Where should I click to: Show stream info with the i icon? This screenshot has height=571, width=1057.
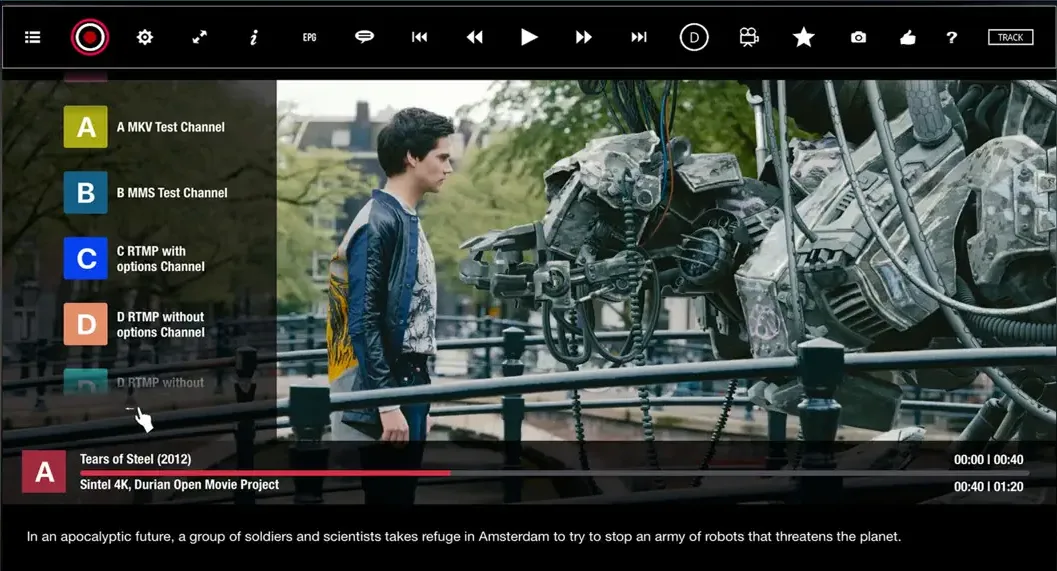tap(253, 38)
